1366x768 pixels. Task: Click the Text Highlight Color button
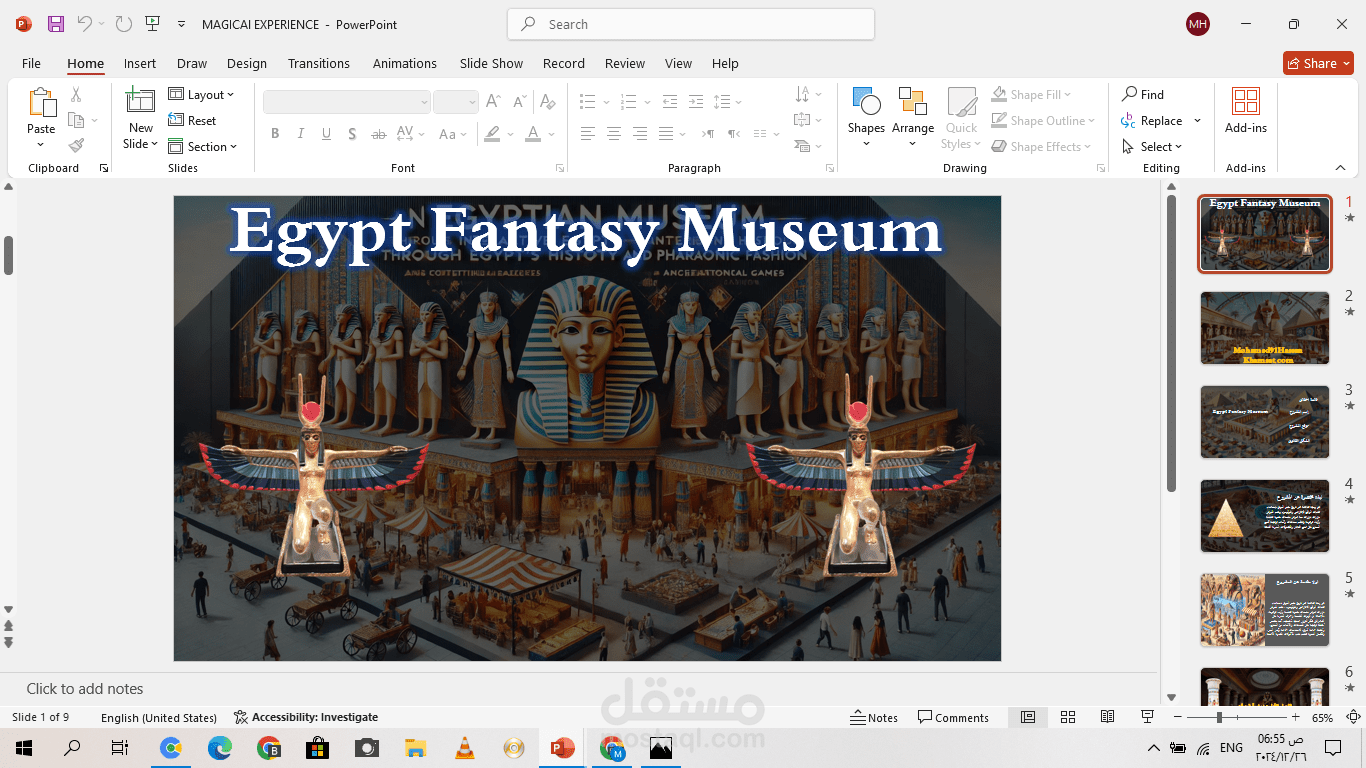[491, 134]
